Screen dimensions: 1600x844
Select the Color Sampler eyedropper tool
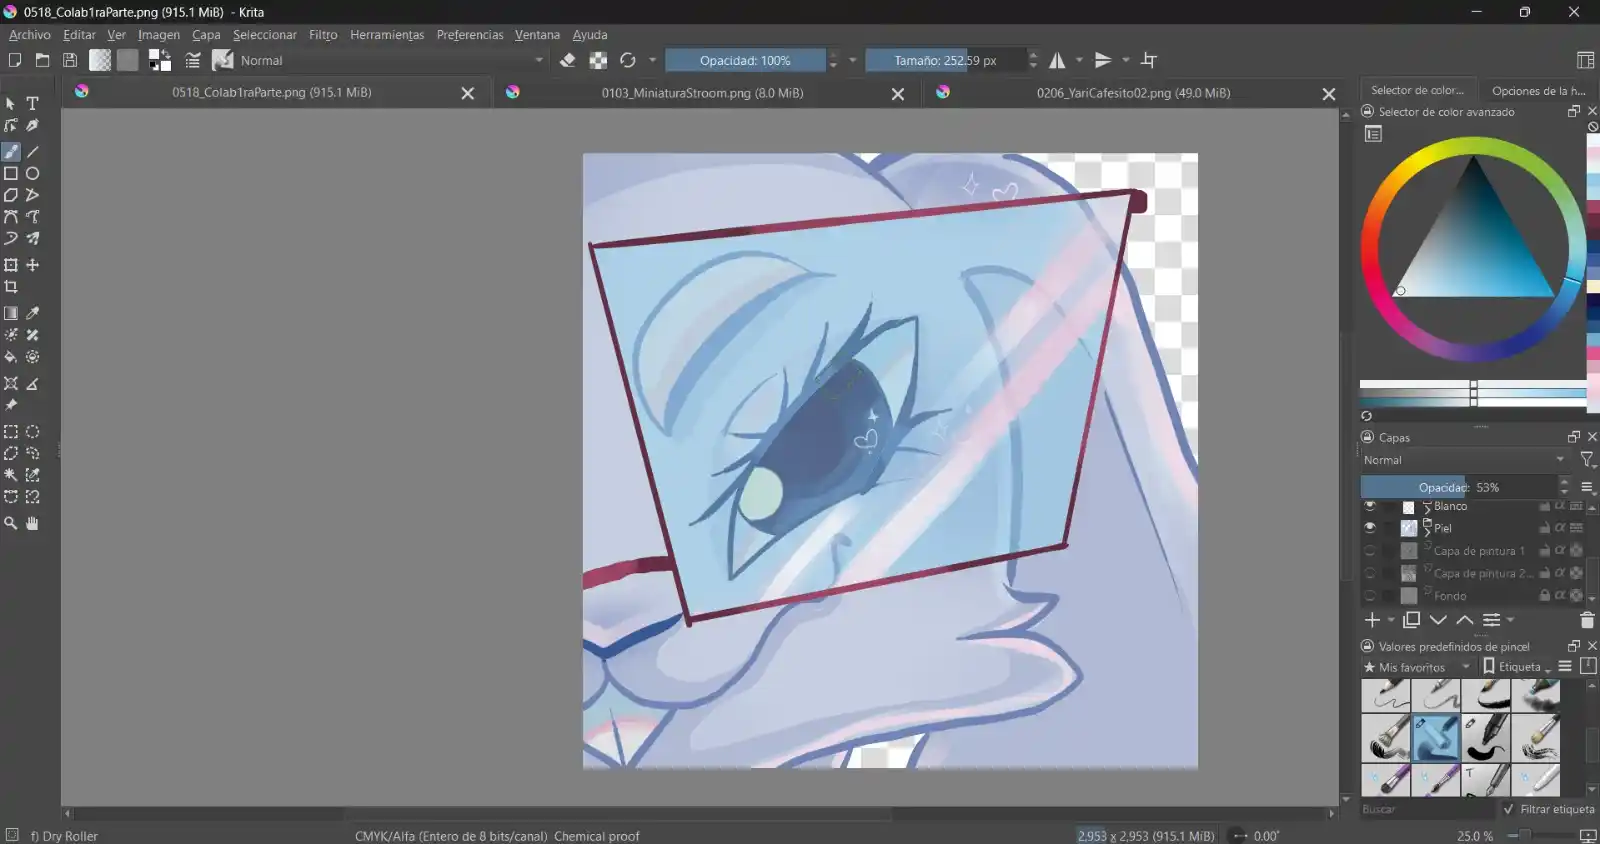click(32, 313)
